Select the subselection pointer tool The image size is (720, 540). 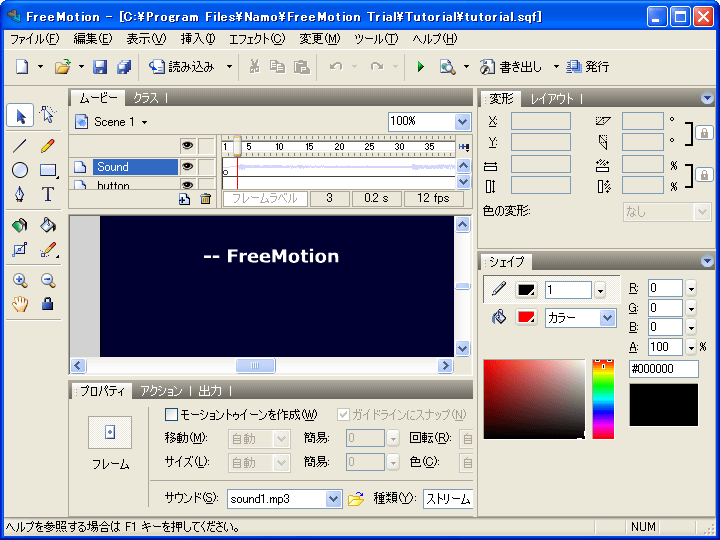48,115
